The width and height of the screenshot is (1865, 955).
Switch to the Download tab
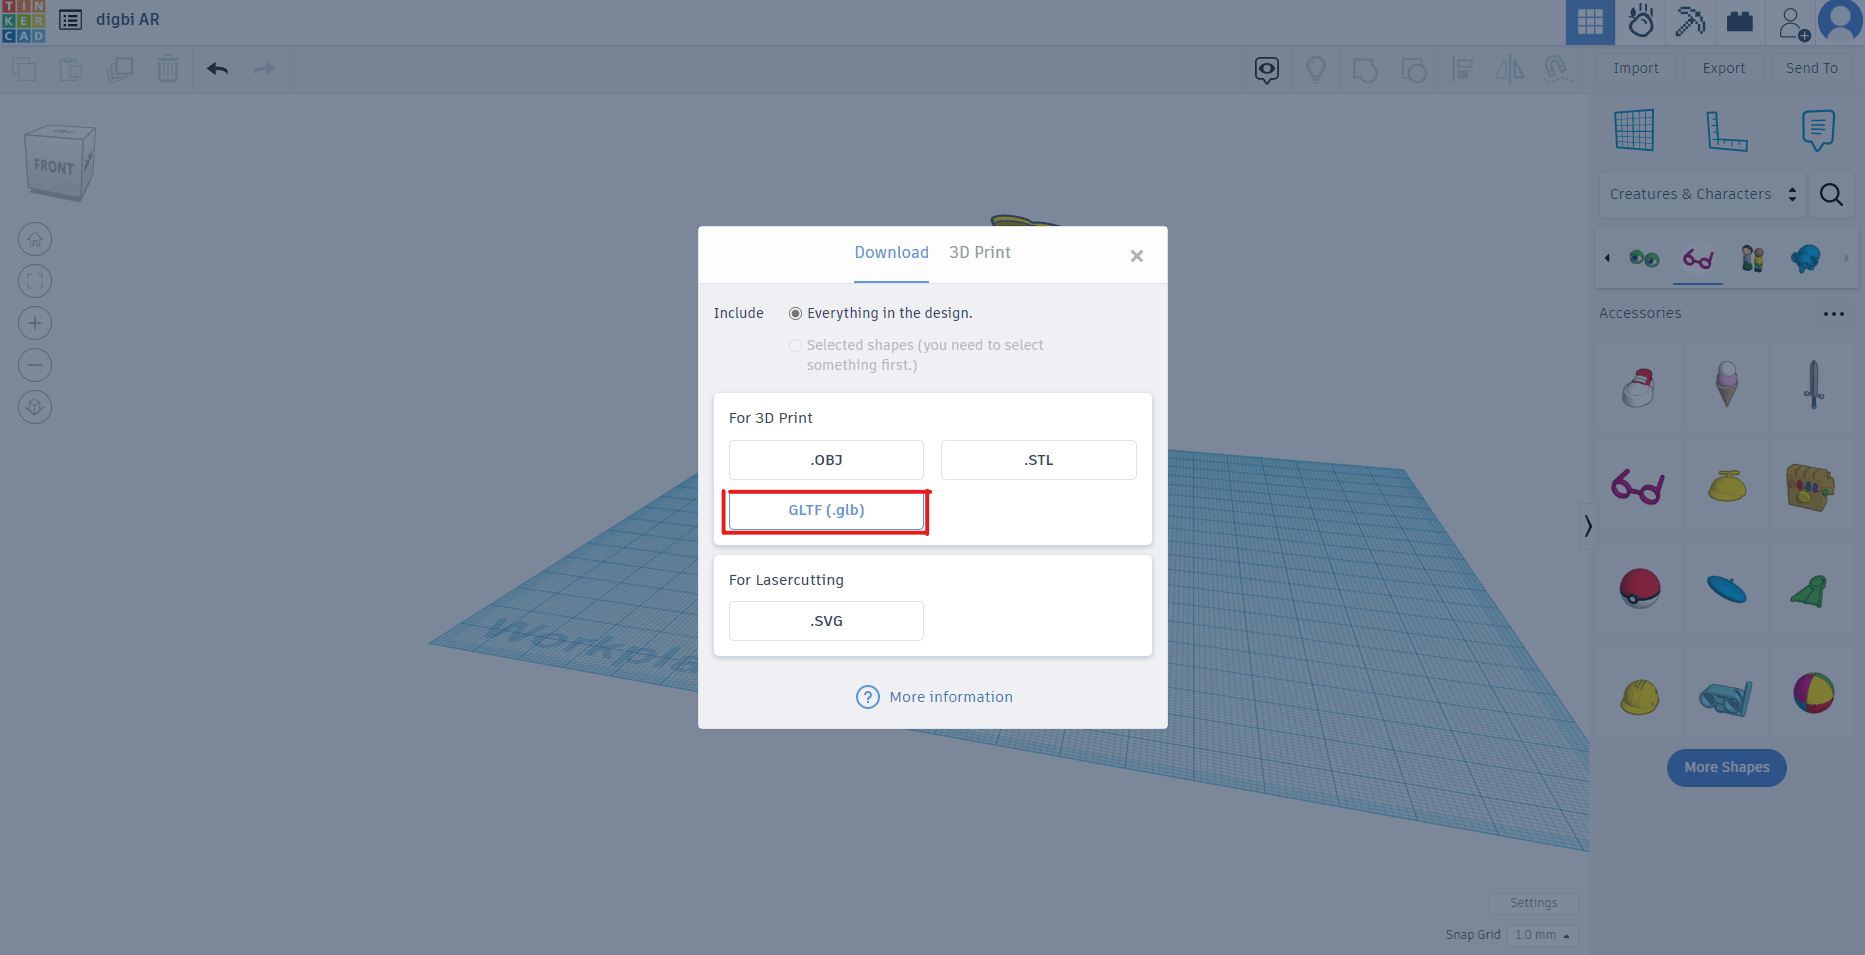(891, 253)
